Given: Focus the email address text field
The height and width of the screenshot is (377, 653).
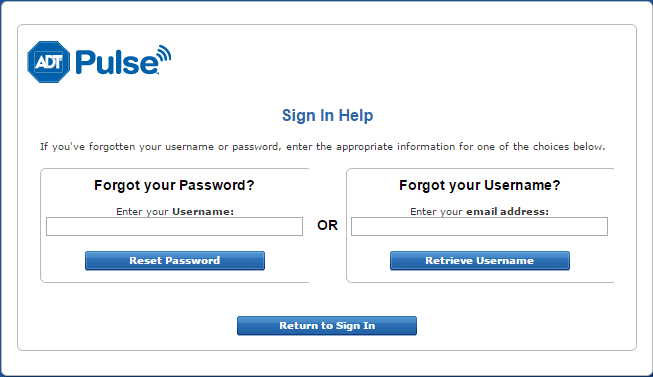Looking at the screenshot, I should coord(479,227).
